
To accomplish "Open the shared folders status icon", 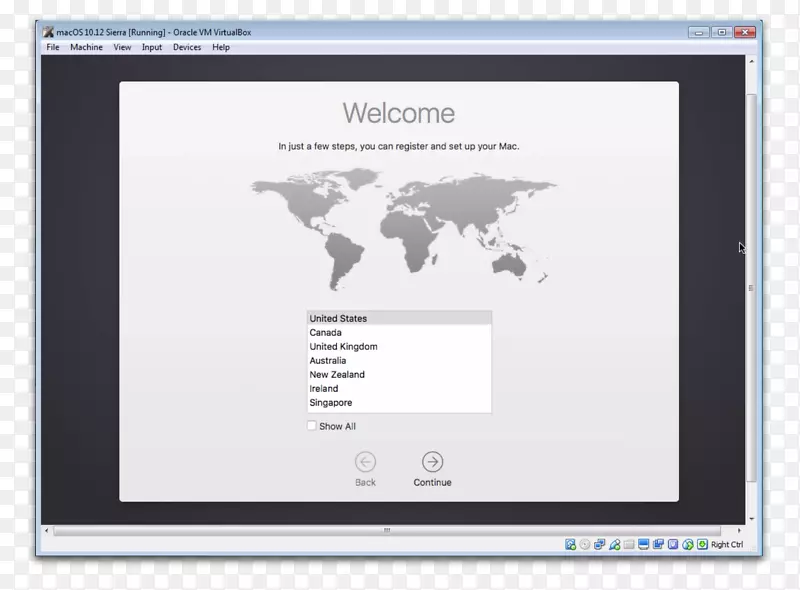I will 630,545.
